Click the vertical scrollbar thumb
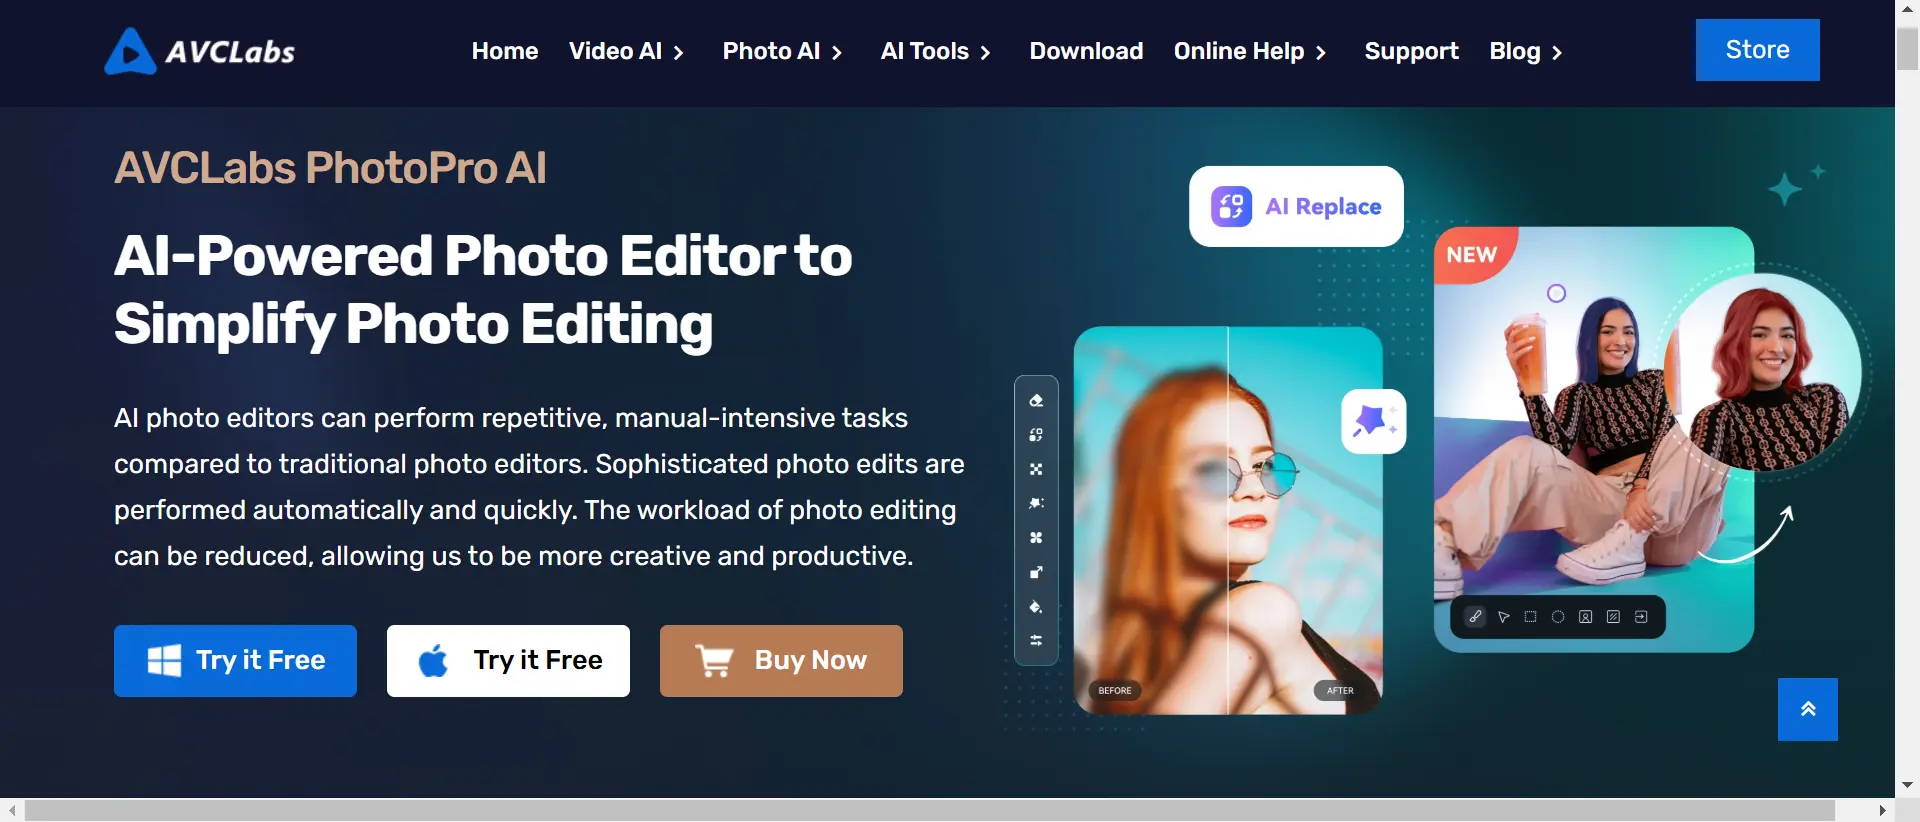 click(1907, 48)
